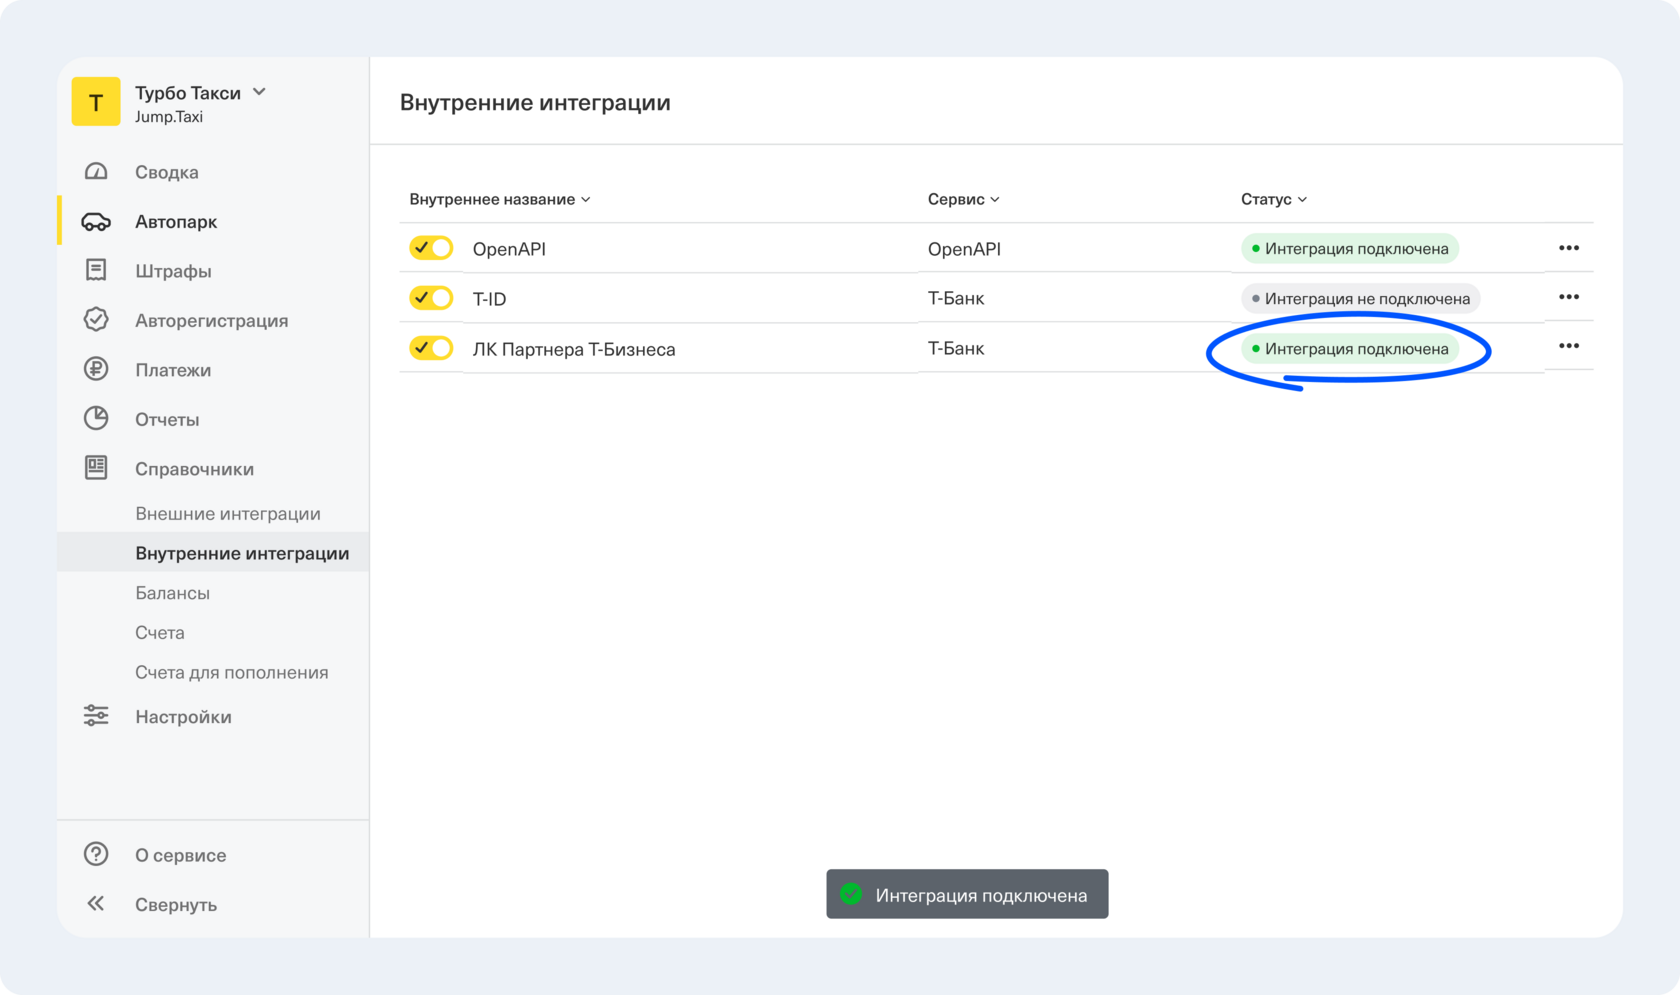Collapse the sidebar with Свернуть
Screen dimensions: 1680x995
pos(175,904)
